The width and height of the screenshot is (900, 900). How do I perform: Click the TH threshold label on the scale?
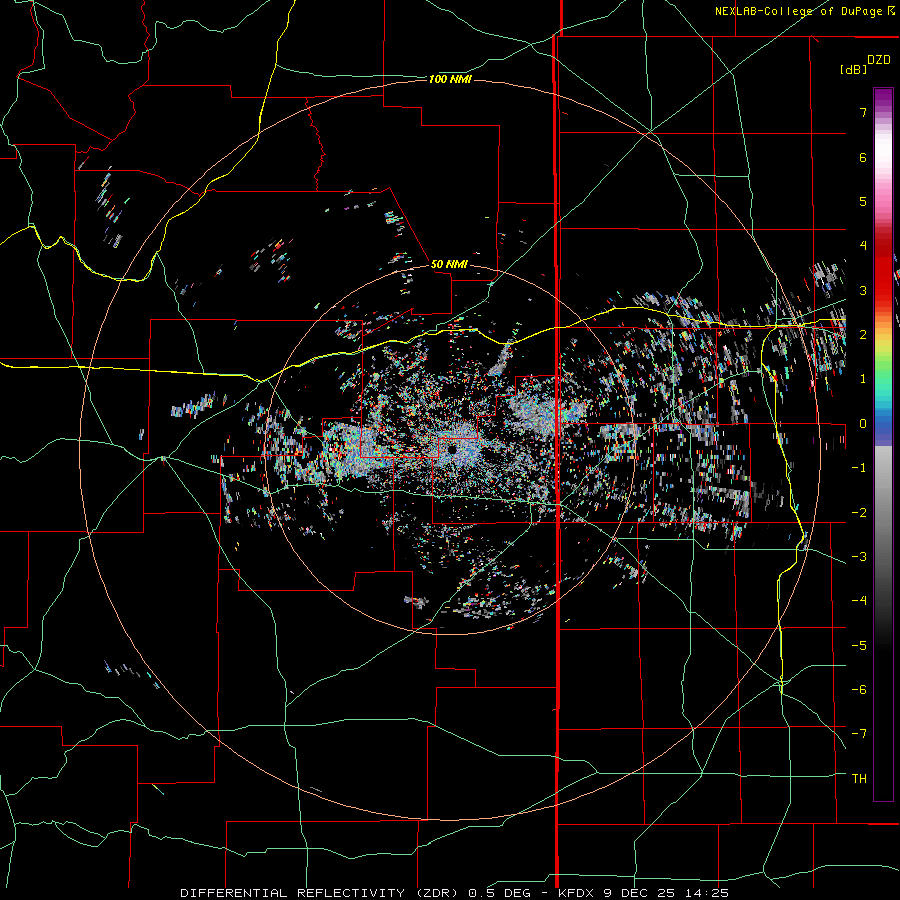859,779
